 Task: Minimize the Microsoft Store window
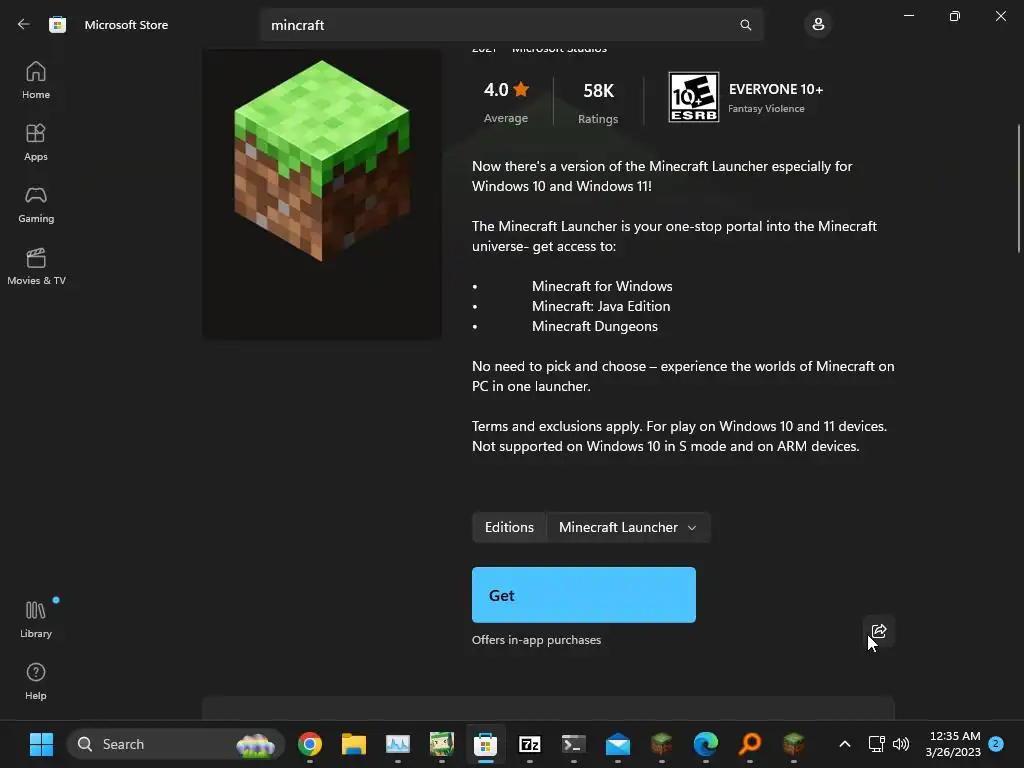tap(908, 16)
